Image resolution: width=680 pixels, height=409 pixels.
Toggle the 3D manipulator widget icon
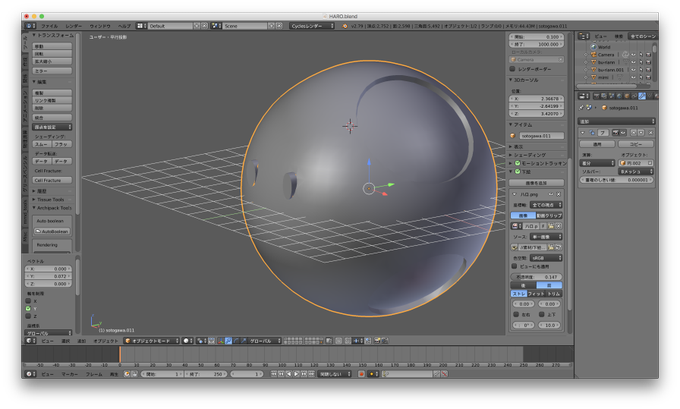tap(221, 341)
